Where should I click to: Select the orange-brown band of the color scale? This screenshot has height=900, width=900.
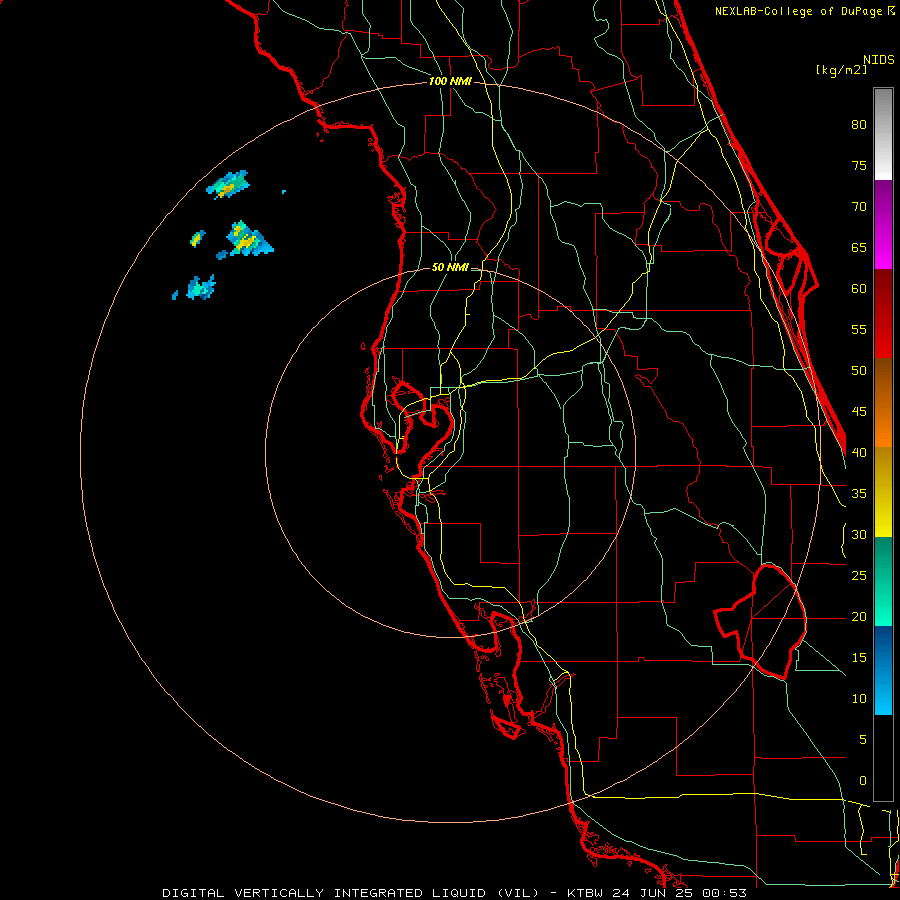[883, 402]
